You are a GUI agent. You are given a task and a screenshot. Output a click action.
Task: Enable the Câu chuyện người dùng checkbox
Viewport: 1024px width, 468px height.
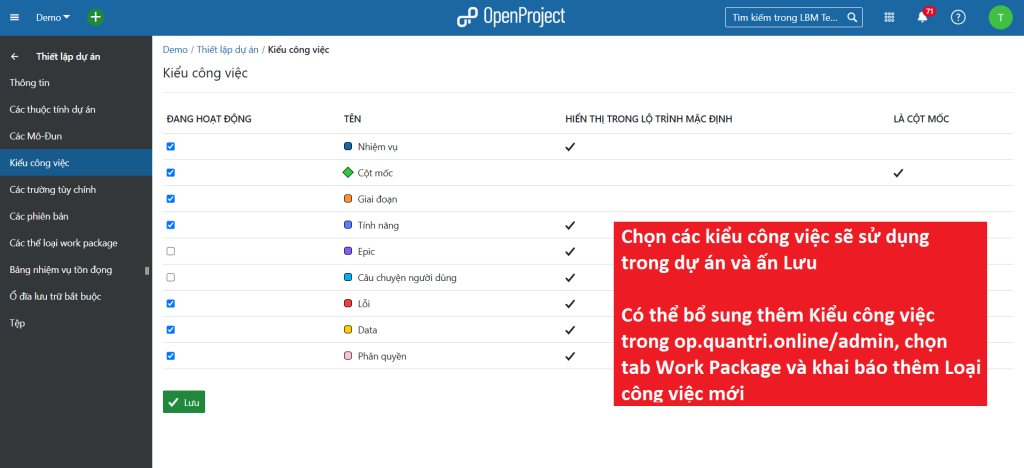point(171,277)
